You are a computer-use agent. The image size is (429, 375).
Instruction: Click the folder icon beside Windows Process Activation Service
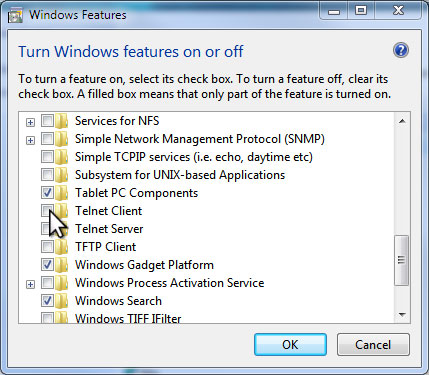click(61, 283)
